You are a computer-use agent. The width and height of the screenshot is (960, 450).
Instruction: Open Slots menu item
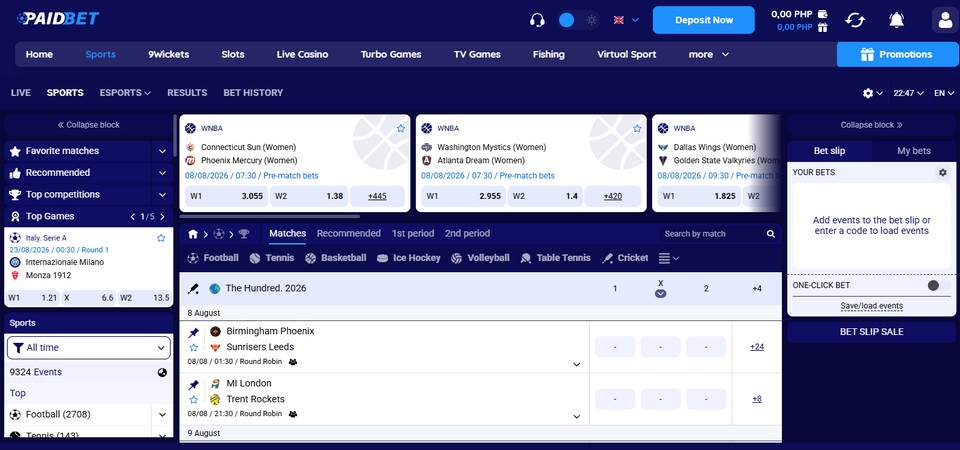tap(233, 54)
